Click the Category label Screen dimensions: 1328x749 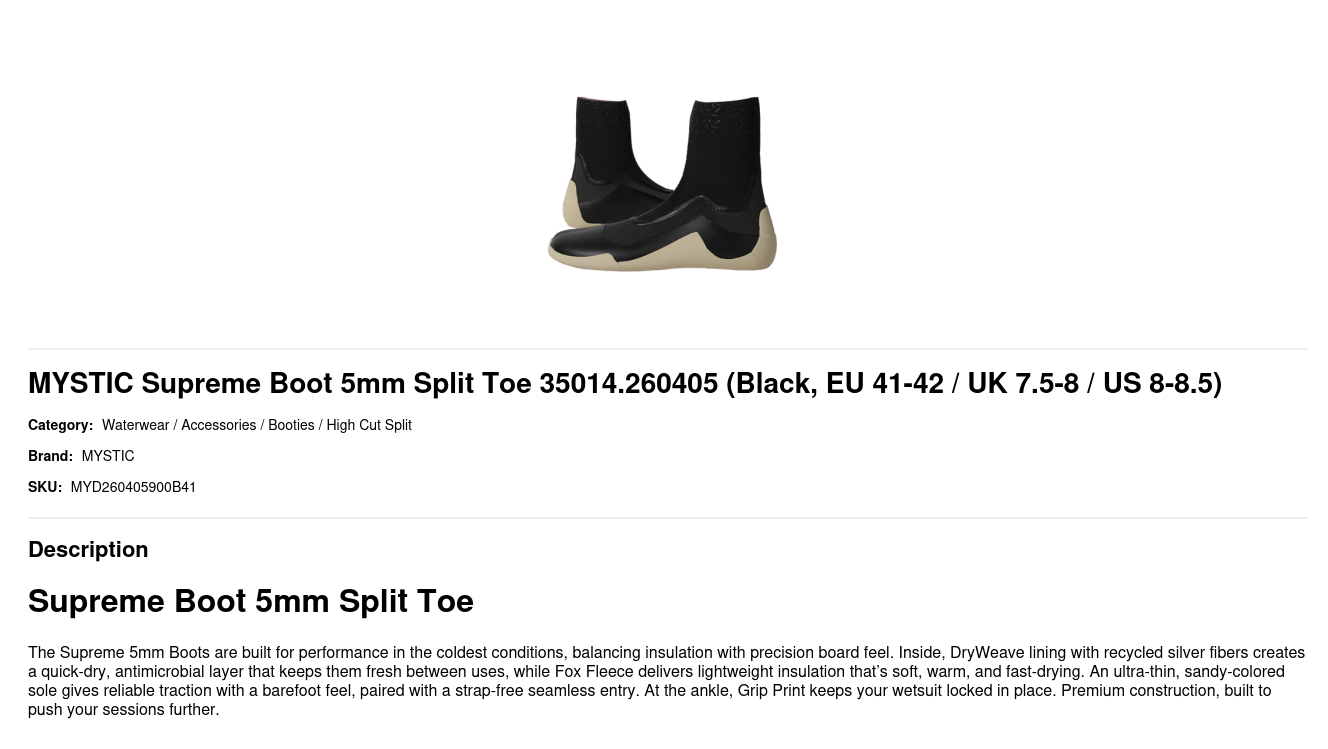click(60, 425)
